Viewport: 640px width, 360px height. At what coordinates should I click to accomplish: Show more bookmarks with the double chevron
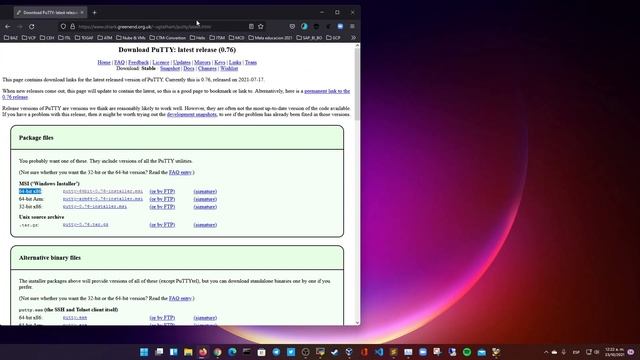point(353,38)
